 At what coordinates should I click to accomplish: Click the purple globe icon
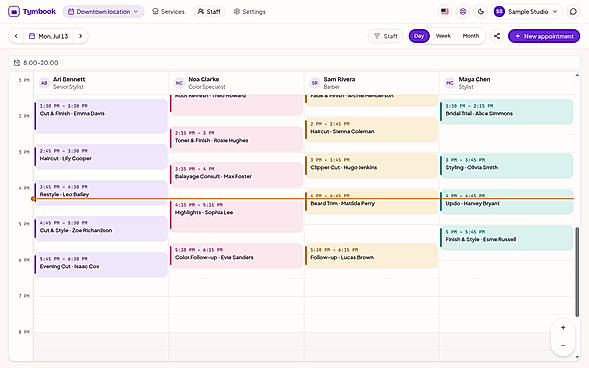pos(463,12)
